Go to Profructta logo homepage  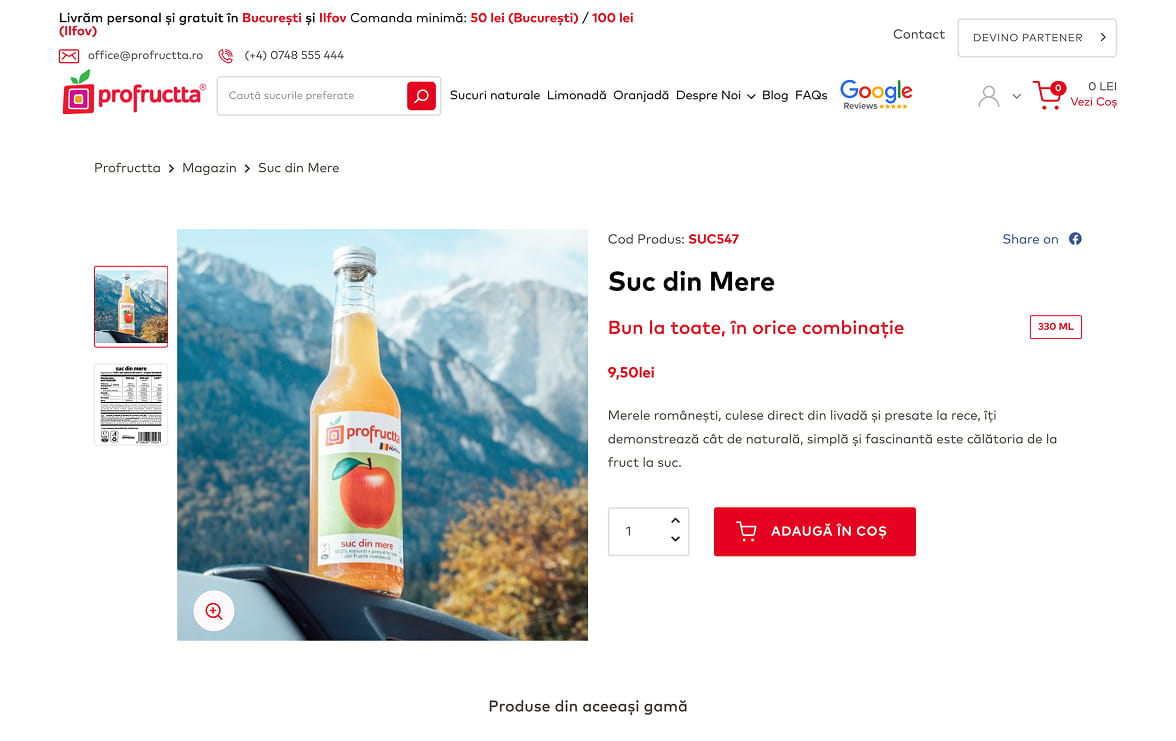pos(134,93)
